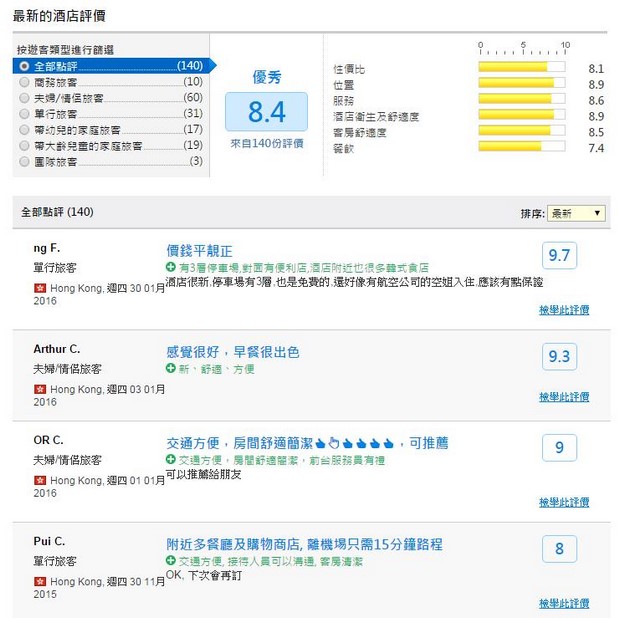Screen dimensions: 620x618
Task: Click the green plus icon in OR C.'s review
Action: point(170,459)
